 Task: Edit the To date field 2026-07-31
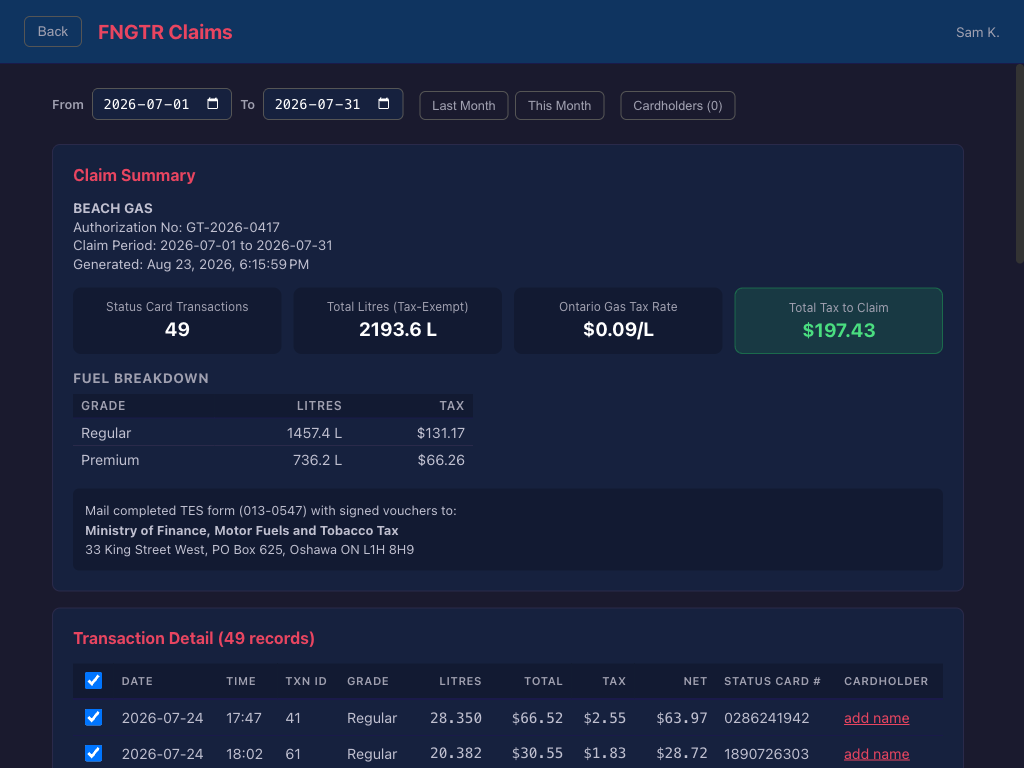click(x=332, y=104)
